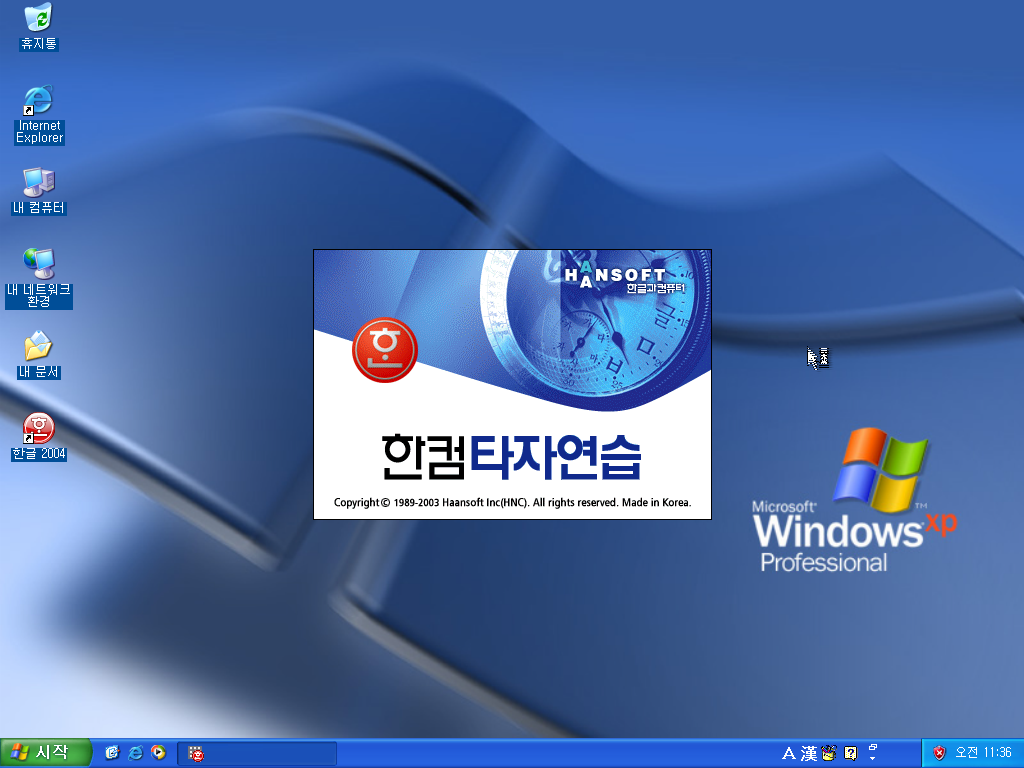Select the 내 네트워크 환경 desktop icon
The image size is (1024, 768).
[39, 278]
